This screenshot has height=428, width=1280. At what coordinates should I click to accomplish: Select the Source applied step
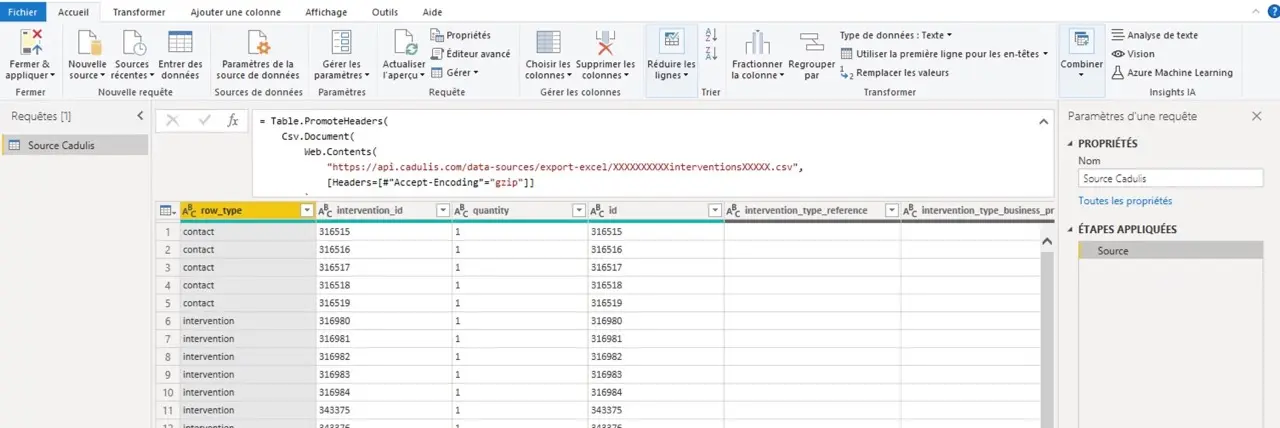pos(1112,251)
